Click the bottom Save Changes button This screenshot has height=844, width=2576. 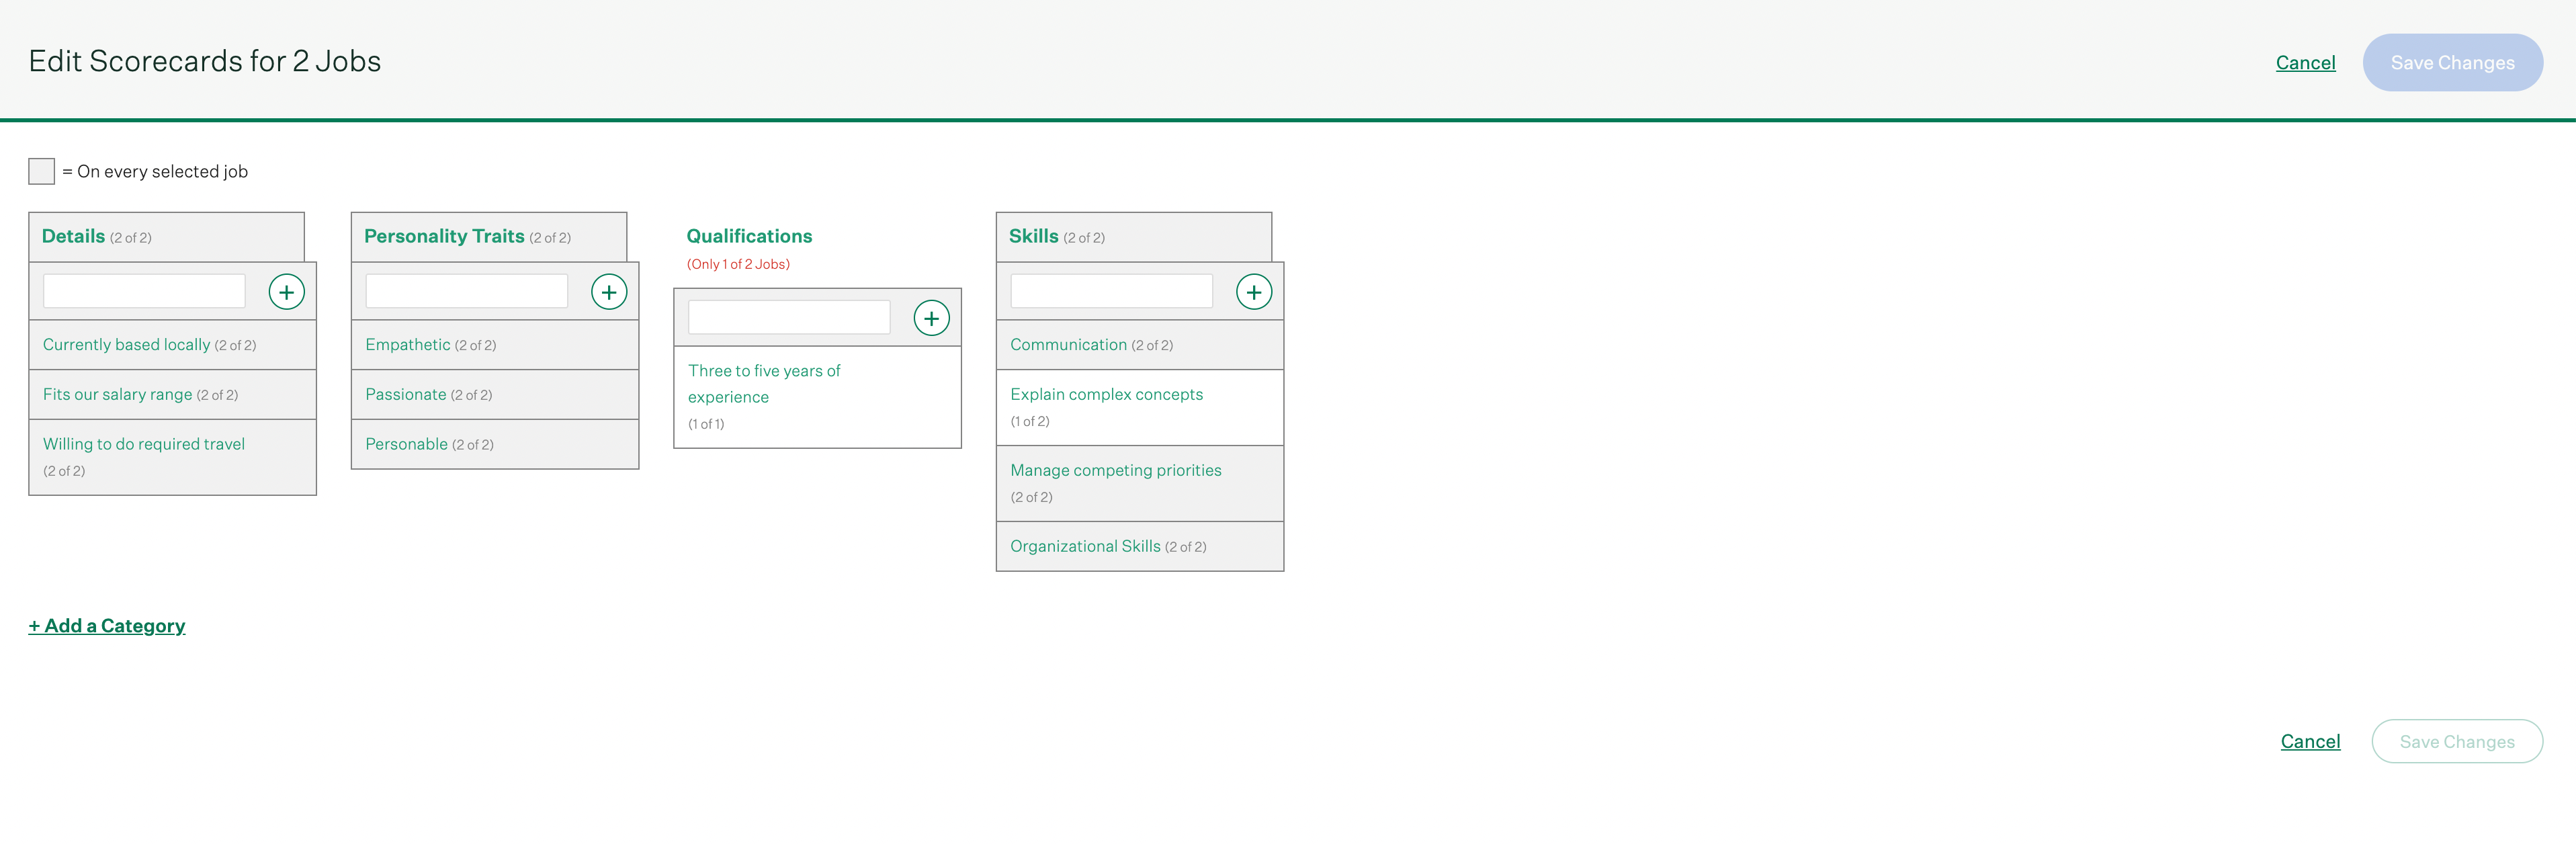tap(2458, 741)
